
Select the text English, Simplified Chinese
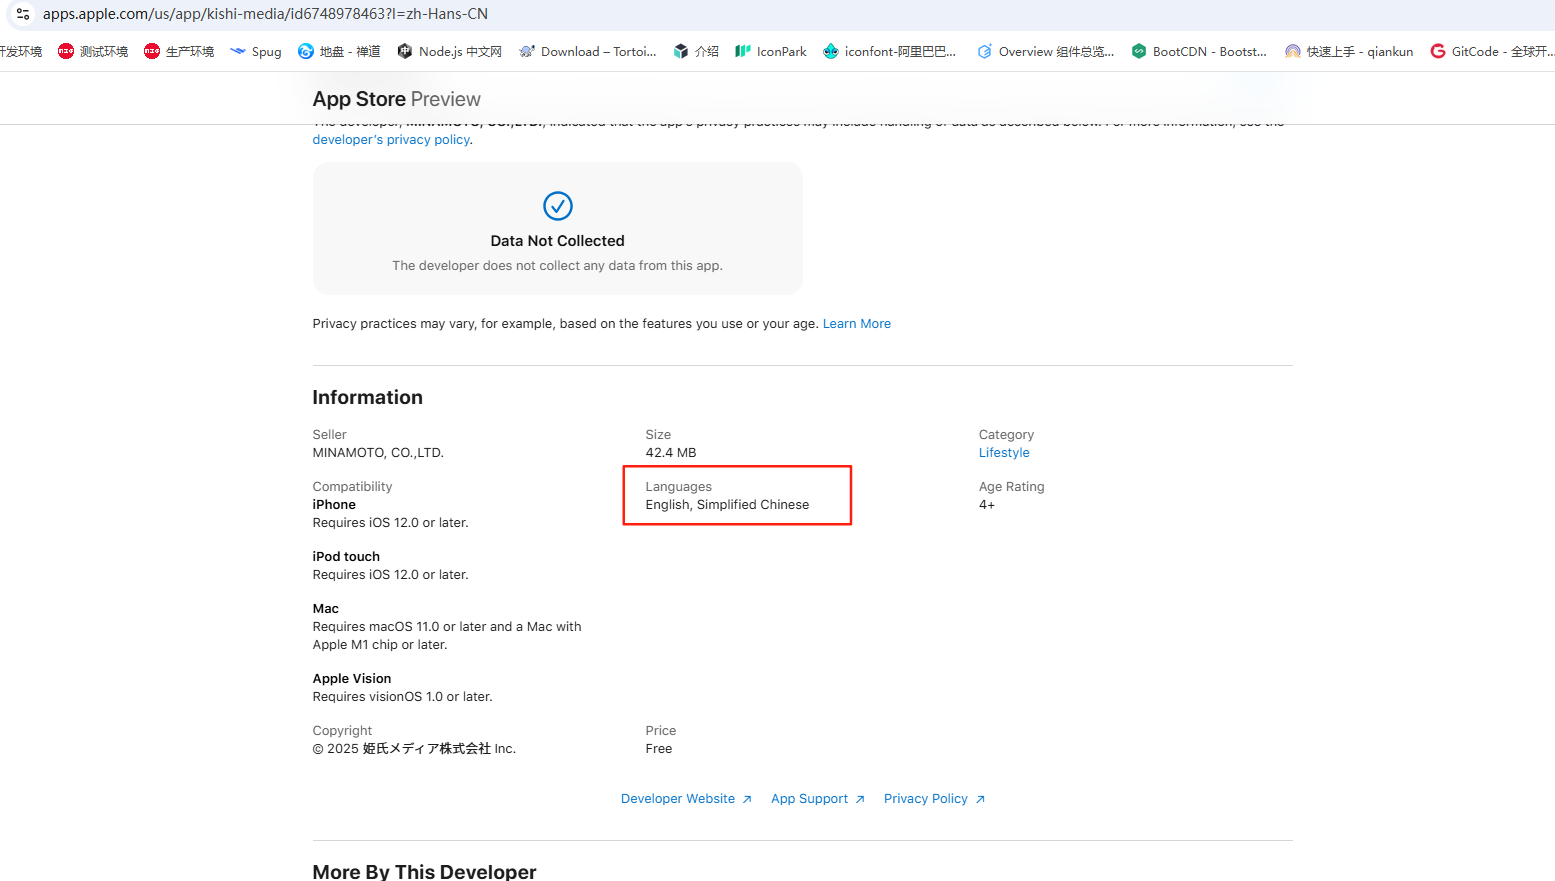pyautogui.click(x=727, y=505)
